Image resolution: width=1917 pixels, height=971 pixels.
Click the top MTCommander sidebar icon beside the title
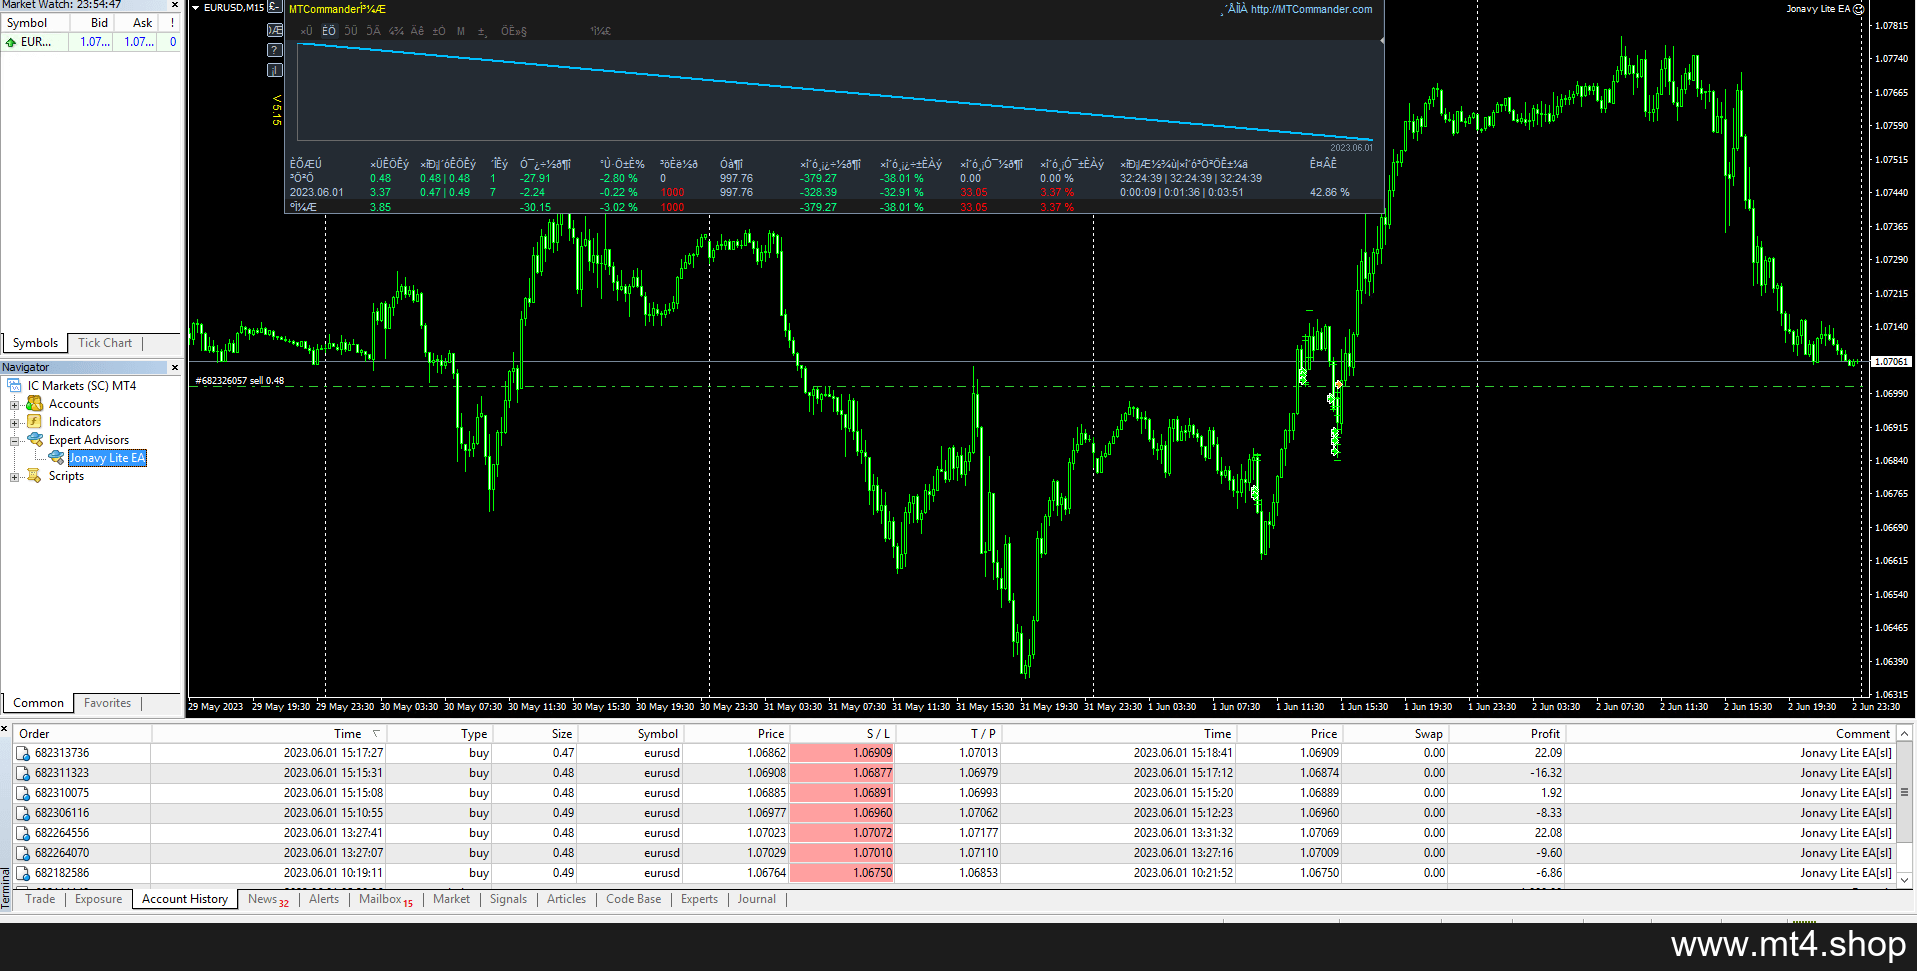[x=274, y=7]
